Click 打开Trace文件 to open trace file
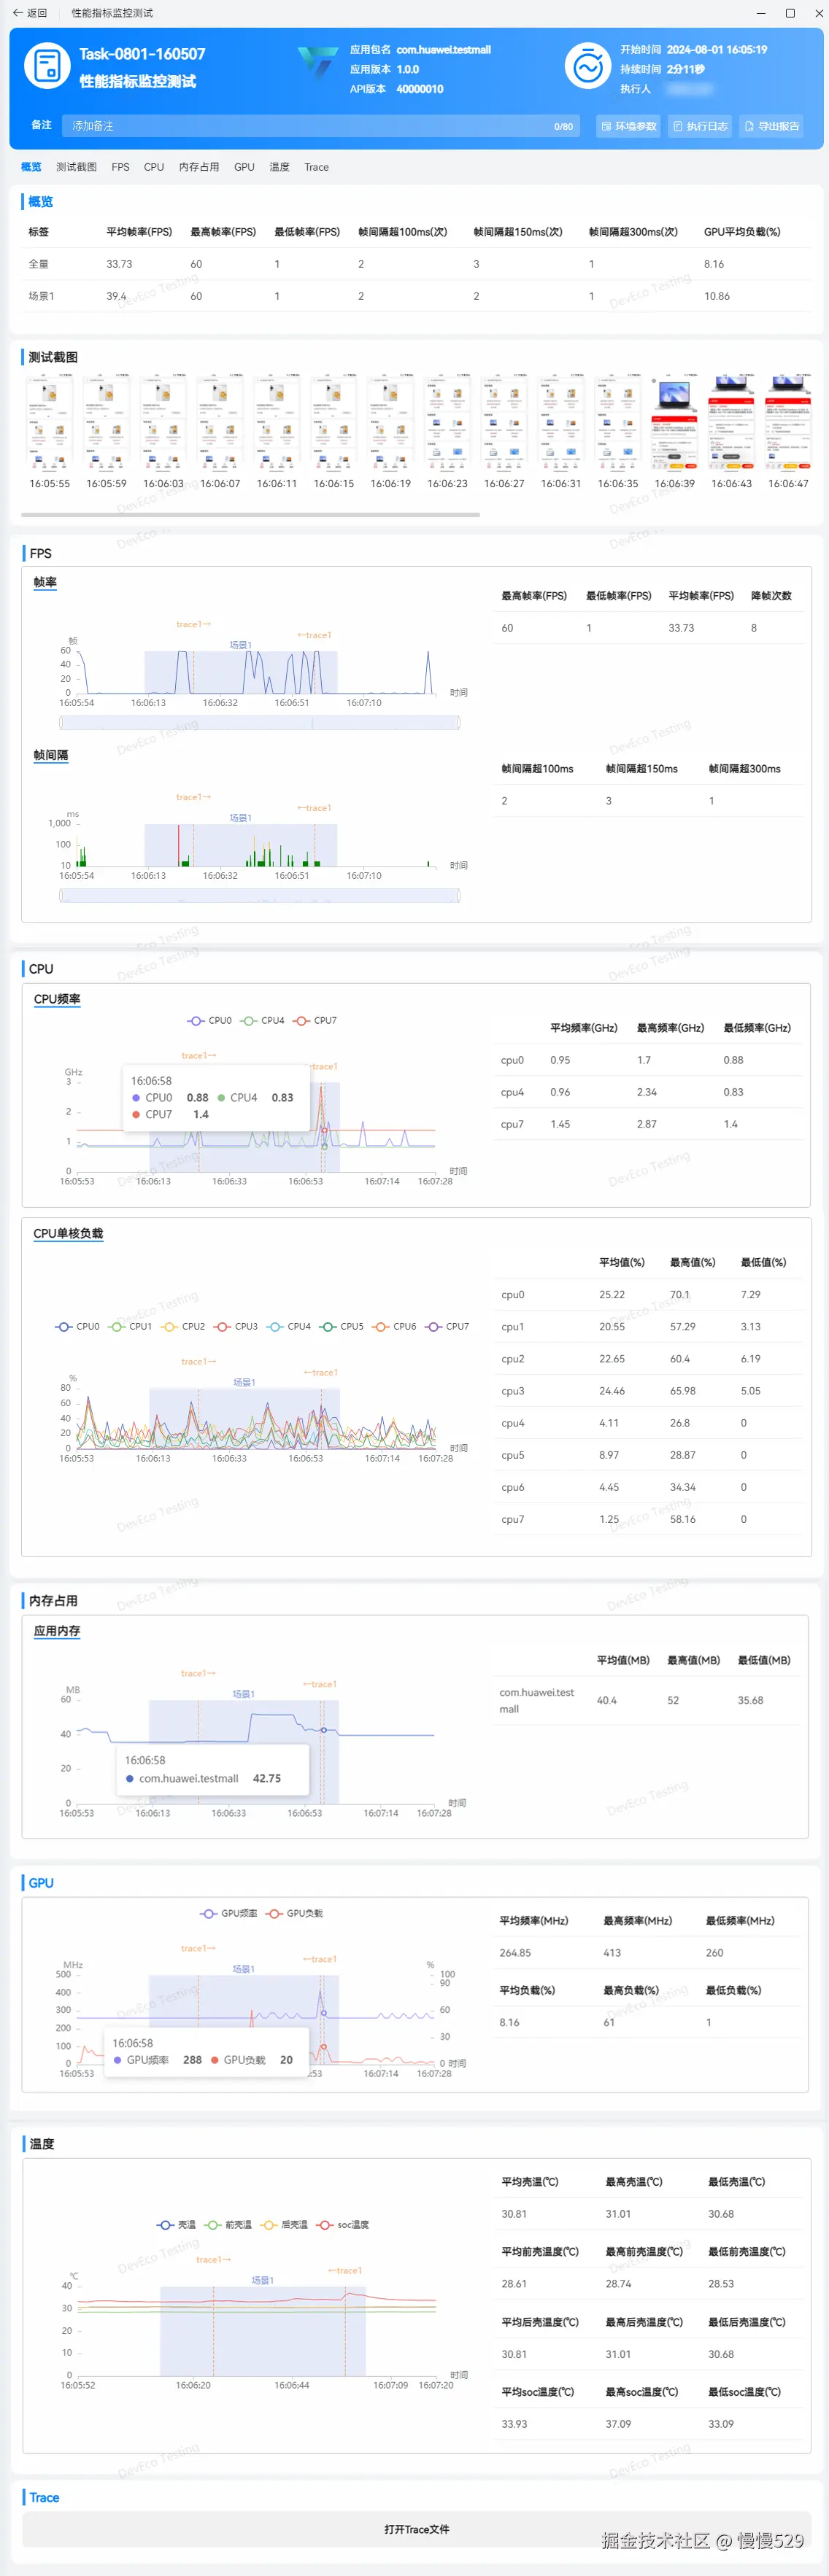The width and height of the screenshot is (829, 2576). pos(416,2529)
